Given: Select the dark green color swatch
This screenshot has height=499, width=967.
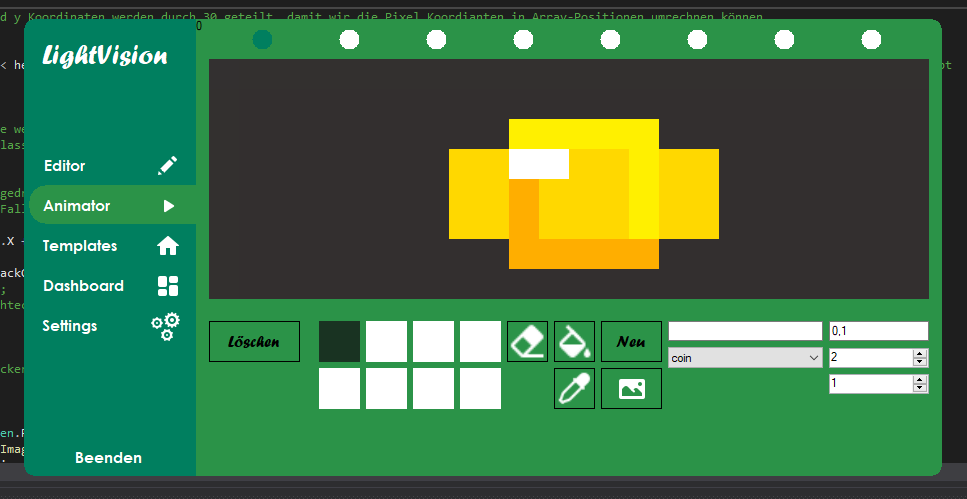Looking at the screenshot, I should click(x=339, y=341).
